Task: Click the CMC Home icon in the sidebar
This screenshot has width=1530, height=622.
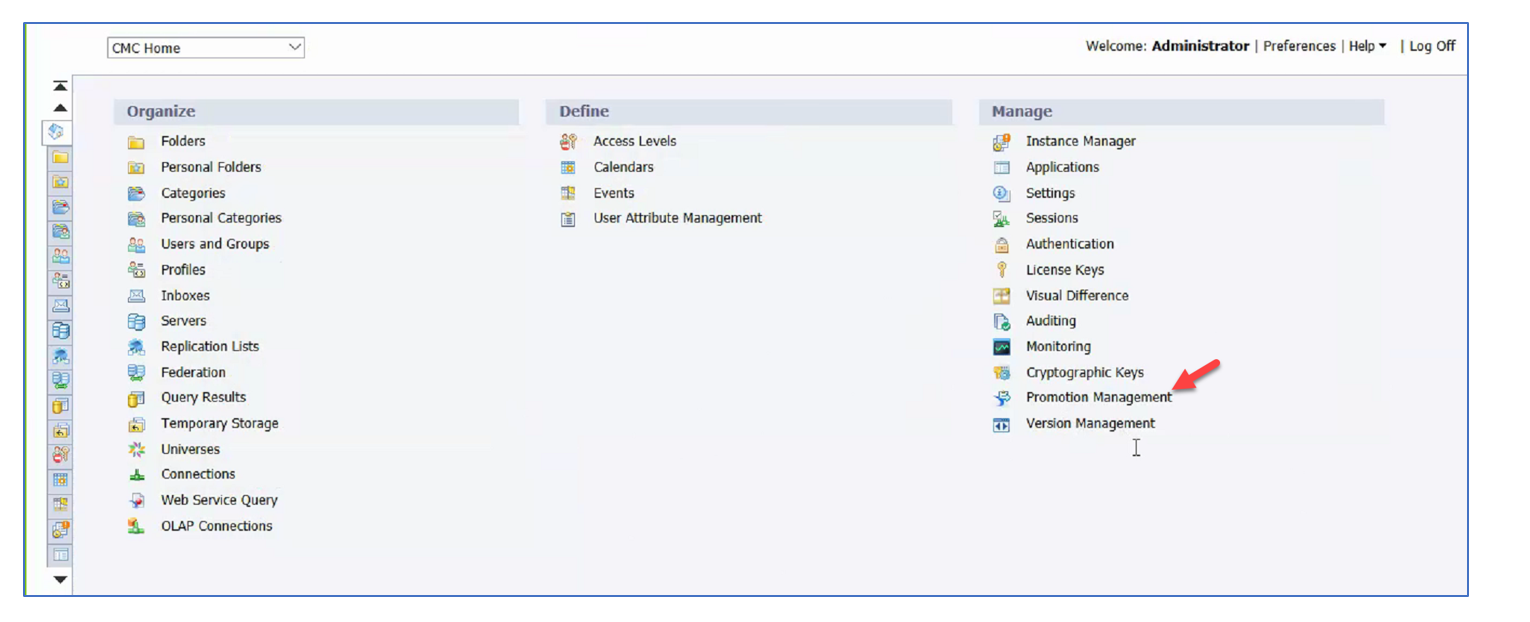Action: point(59,132)
